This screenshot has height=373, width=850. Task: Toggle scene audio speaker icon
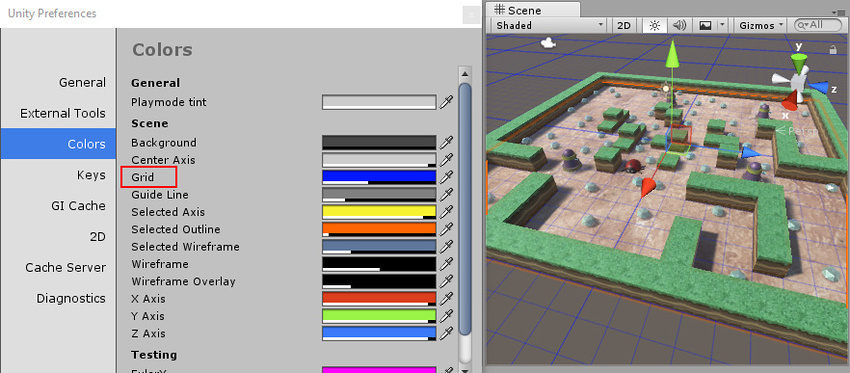(x=679, y=25)
